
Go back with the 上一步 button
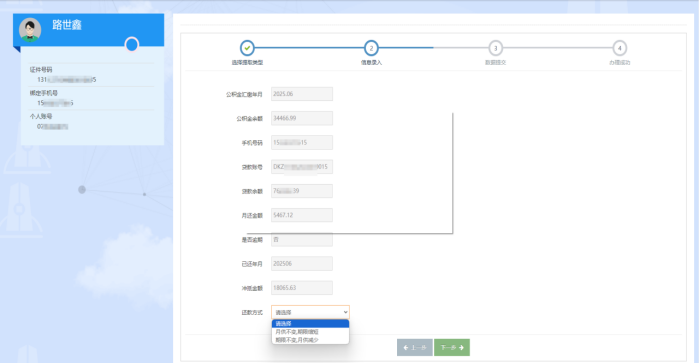point(415,347)
